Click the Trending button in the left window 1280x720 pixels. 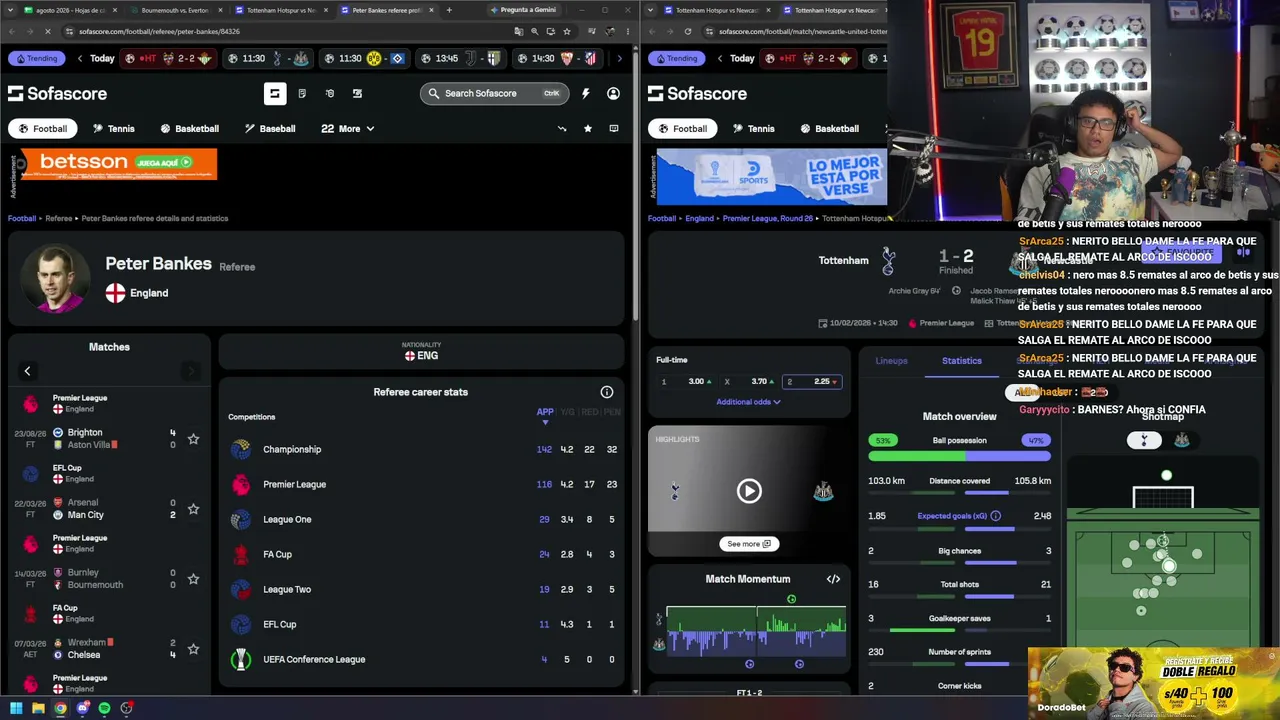[36, 58]
